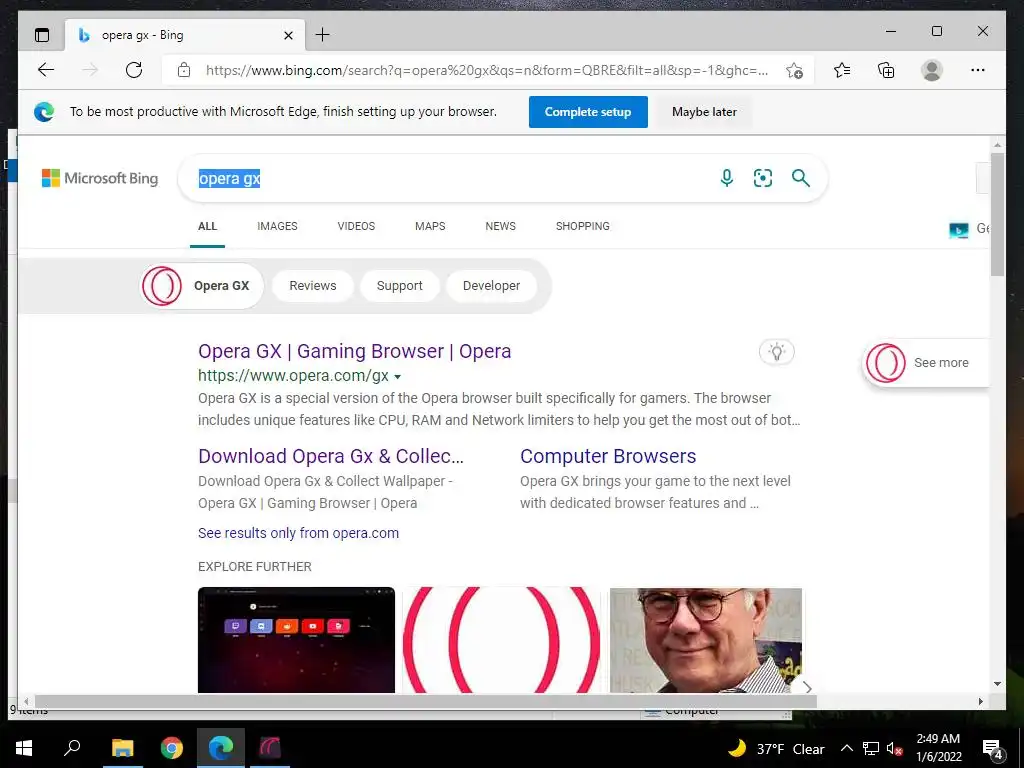Open the network status tray icon
1024x768 pixels.
tap(871, 748)
